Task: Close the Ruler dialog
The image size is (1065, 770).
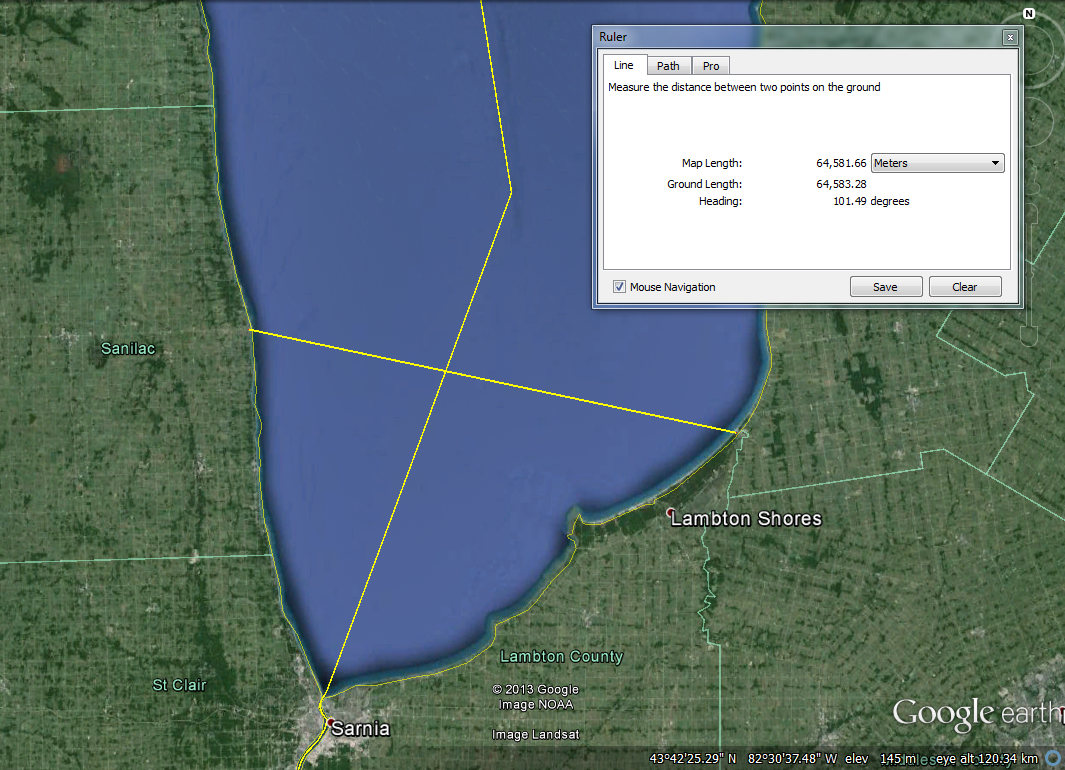Action: tap(1010, 37)
